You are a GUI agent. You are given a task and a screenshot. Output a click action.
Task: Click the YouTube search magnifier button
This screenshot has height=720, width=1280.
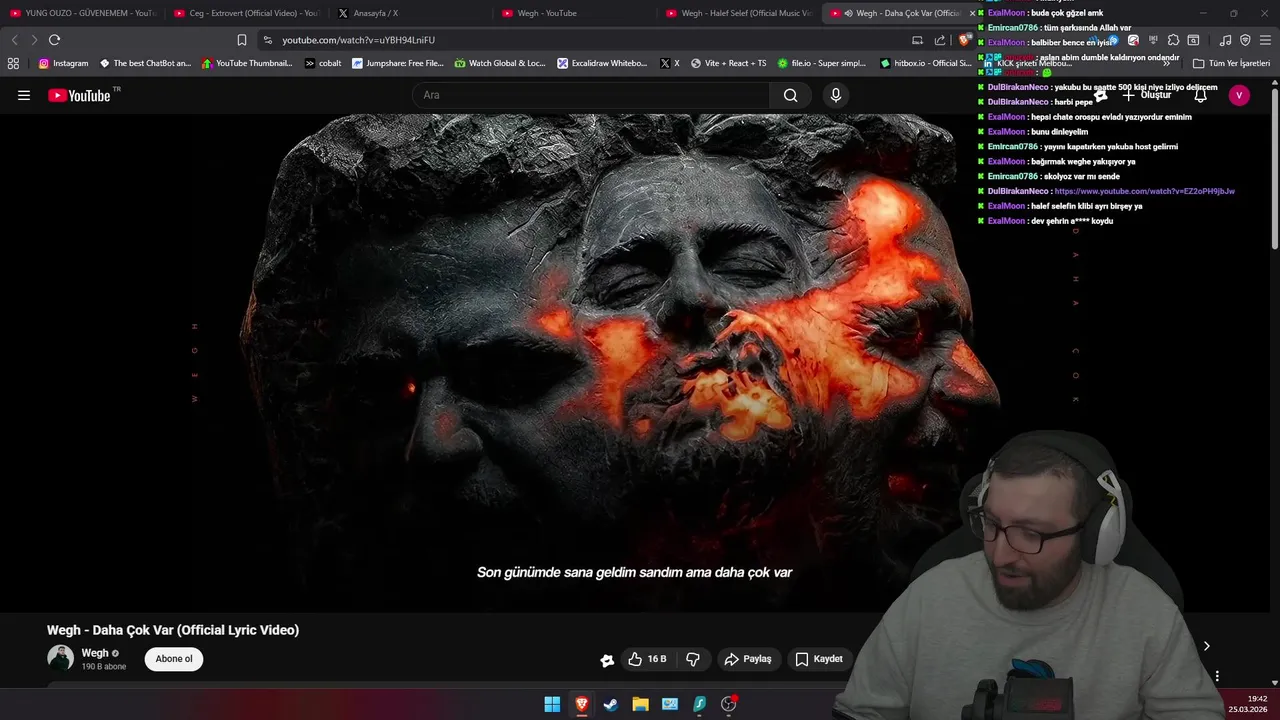pos(790,95)
